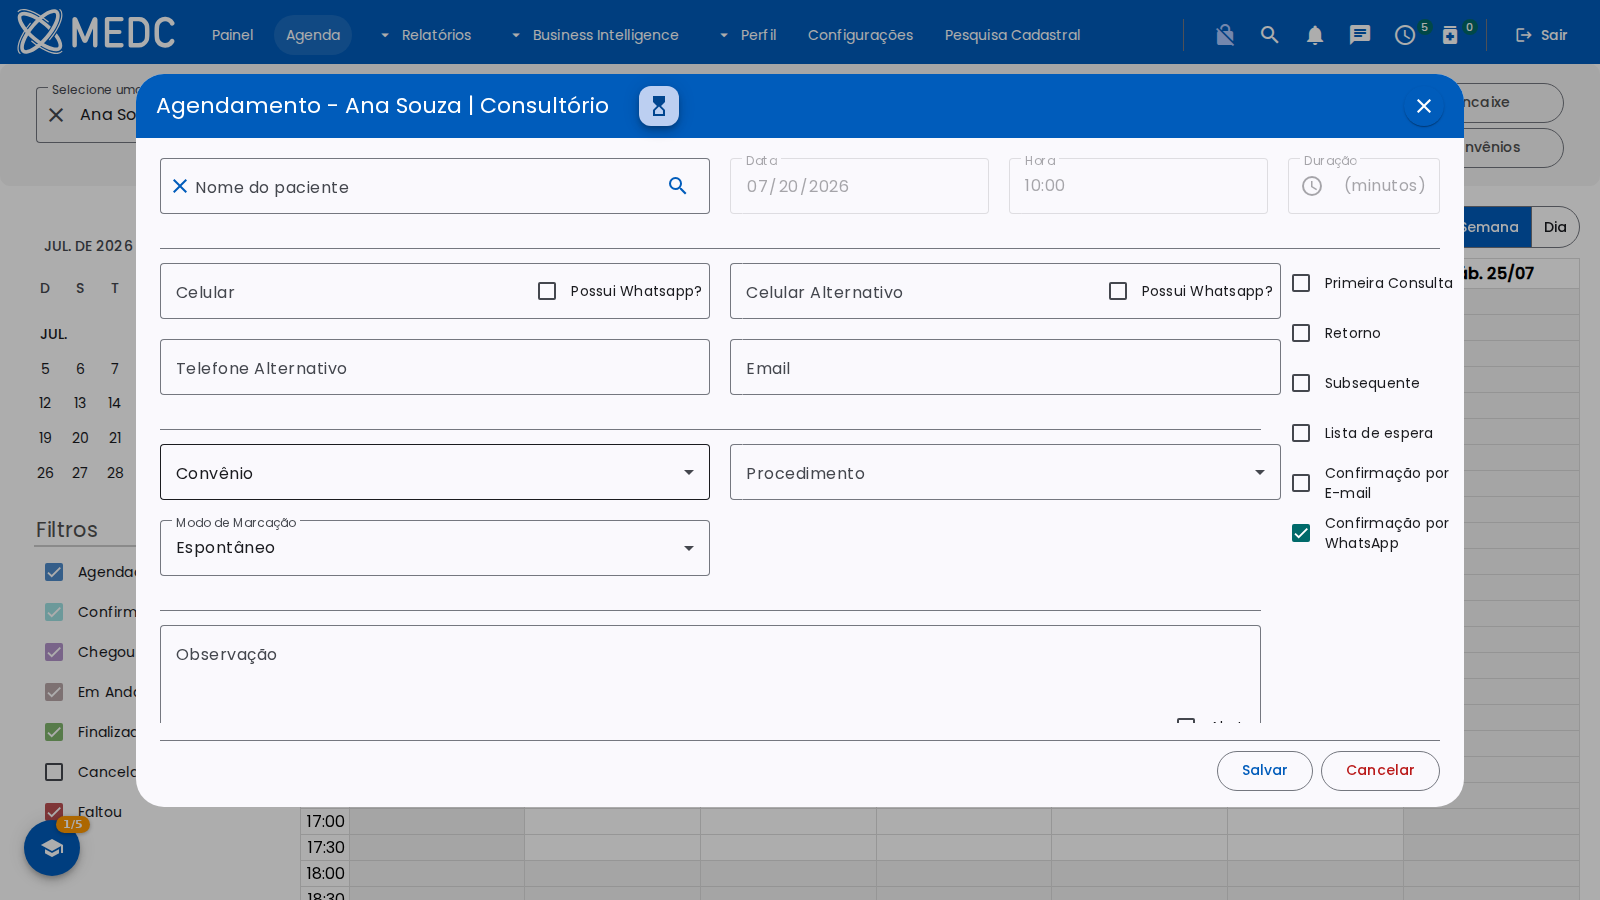Click the Observação text area
Viewport: 1600px width, 900px height.
[x=710, y=674]
